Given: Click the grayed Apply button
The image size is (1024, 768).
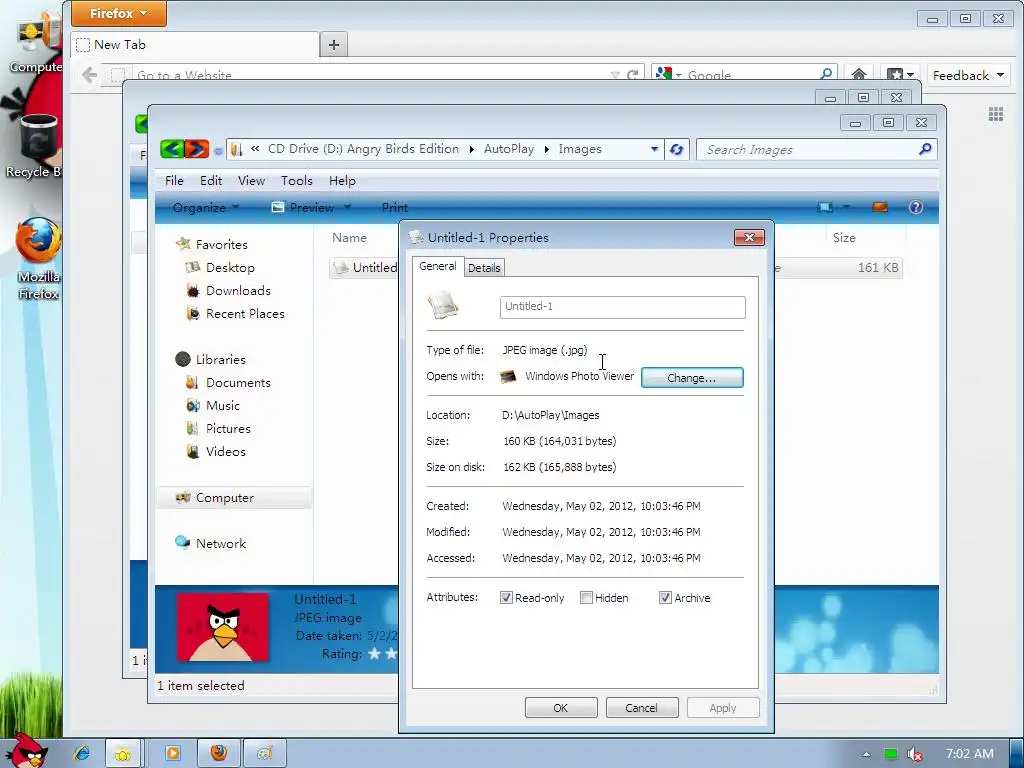Looking at the screenshot, I should (x=723, y=708).
